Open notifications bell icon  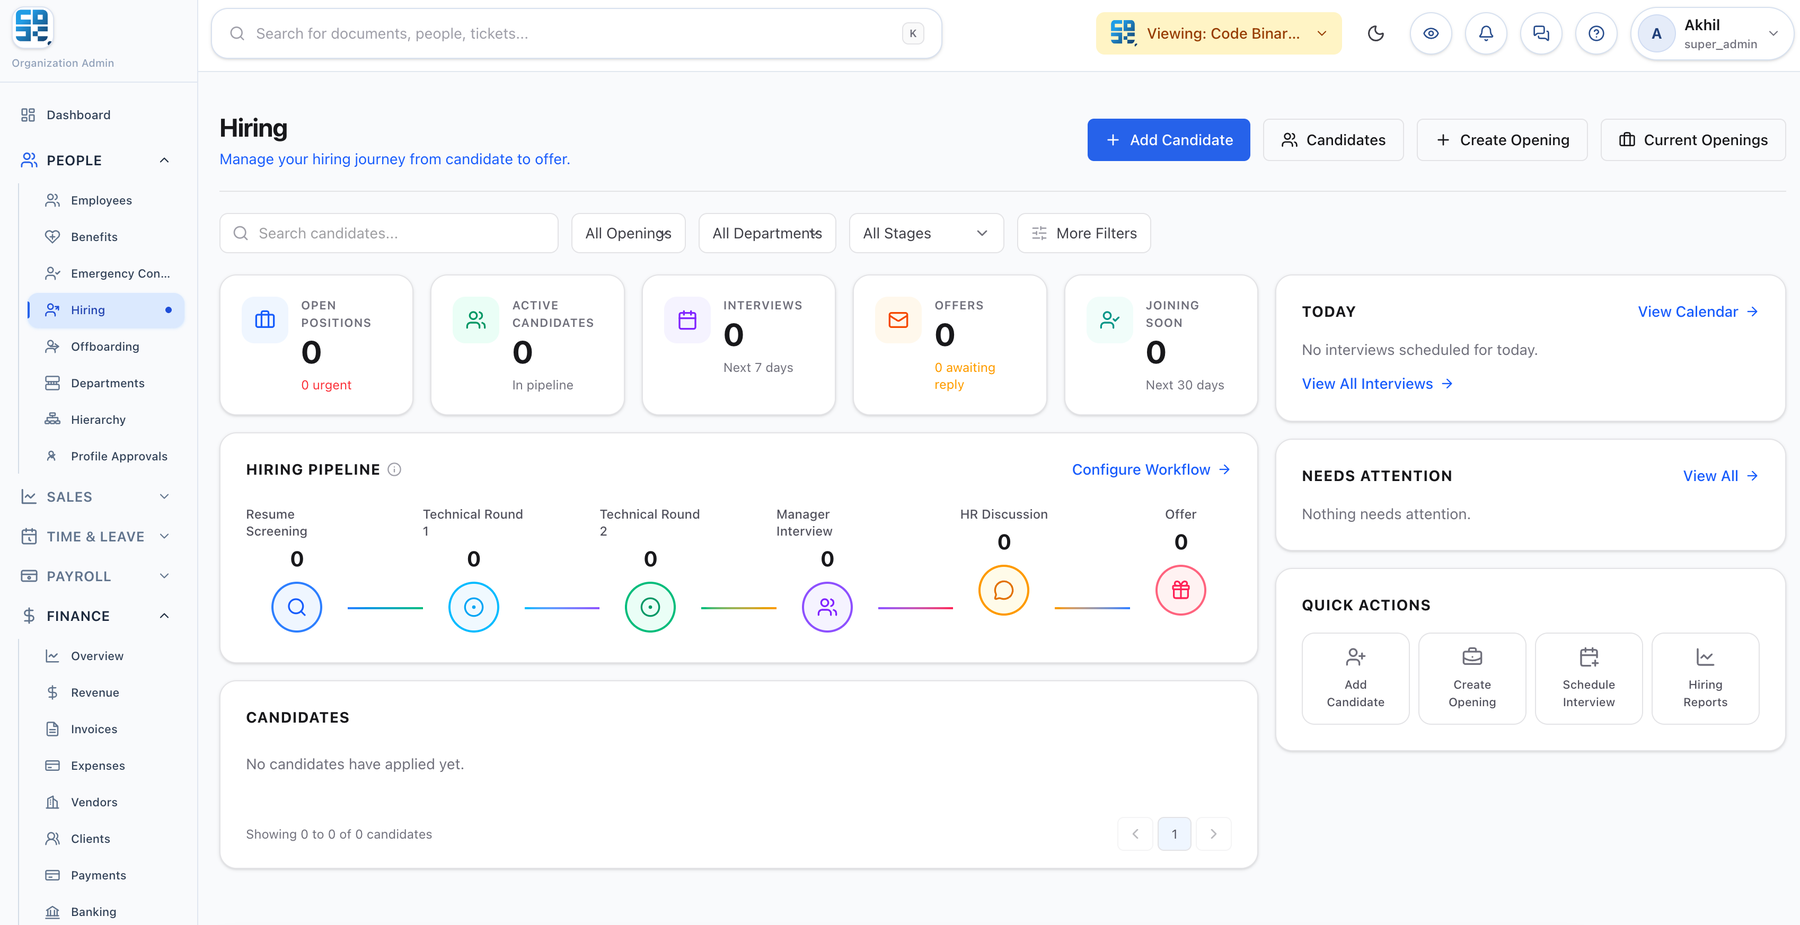(1486, 33)
